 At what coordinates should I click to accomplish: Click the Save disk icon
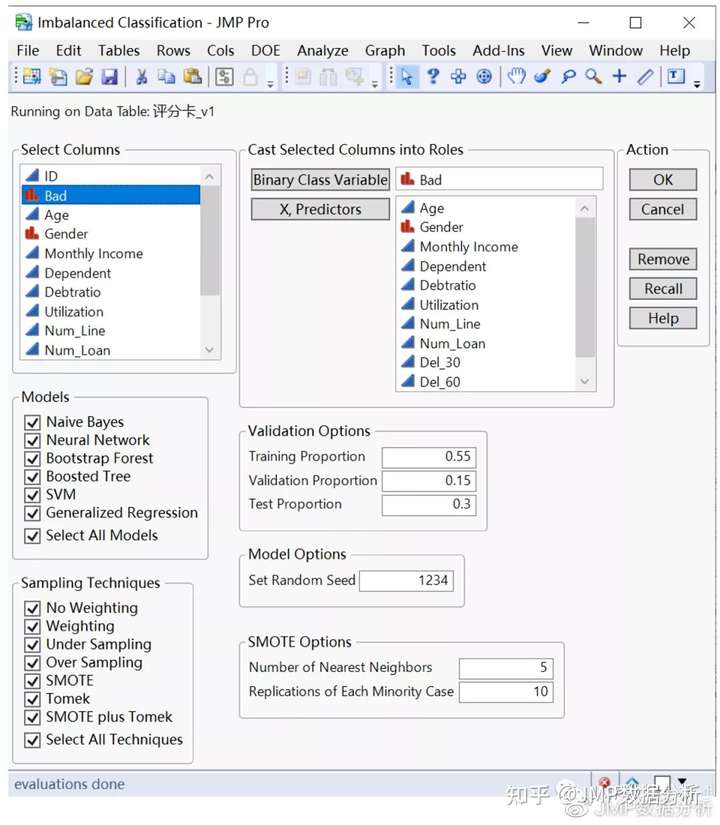(109, 77)
